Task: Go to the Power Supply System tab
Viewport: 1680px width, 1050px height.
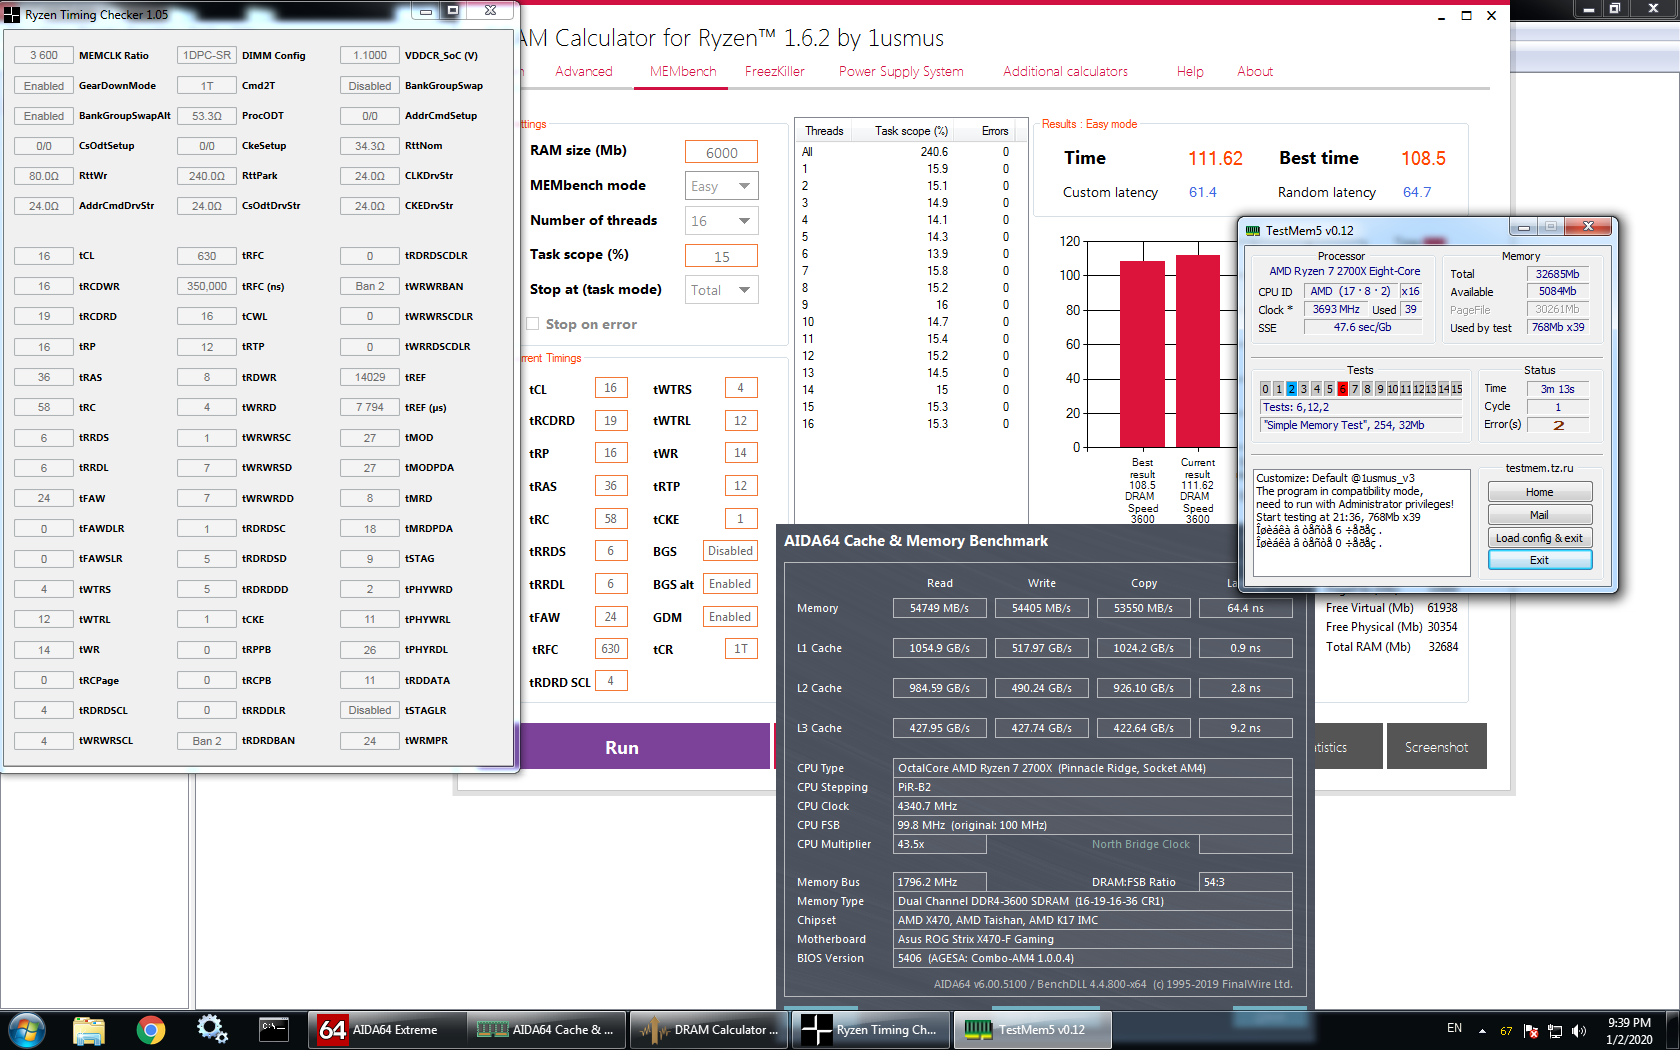Action: click(x=901, y=71)
